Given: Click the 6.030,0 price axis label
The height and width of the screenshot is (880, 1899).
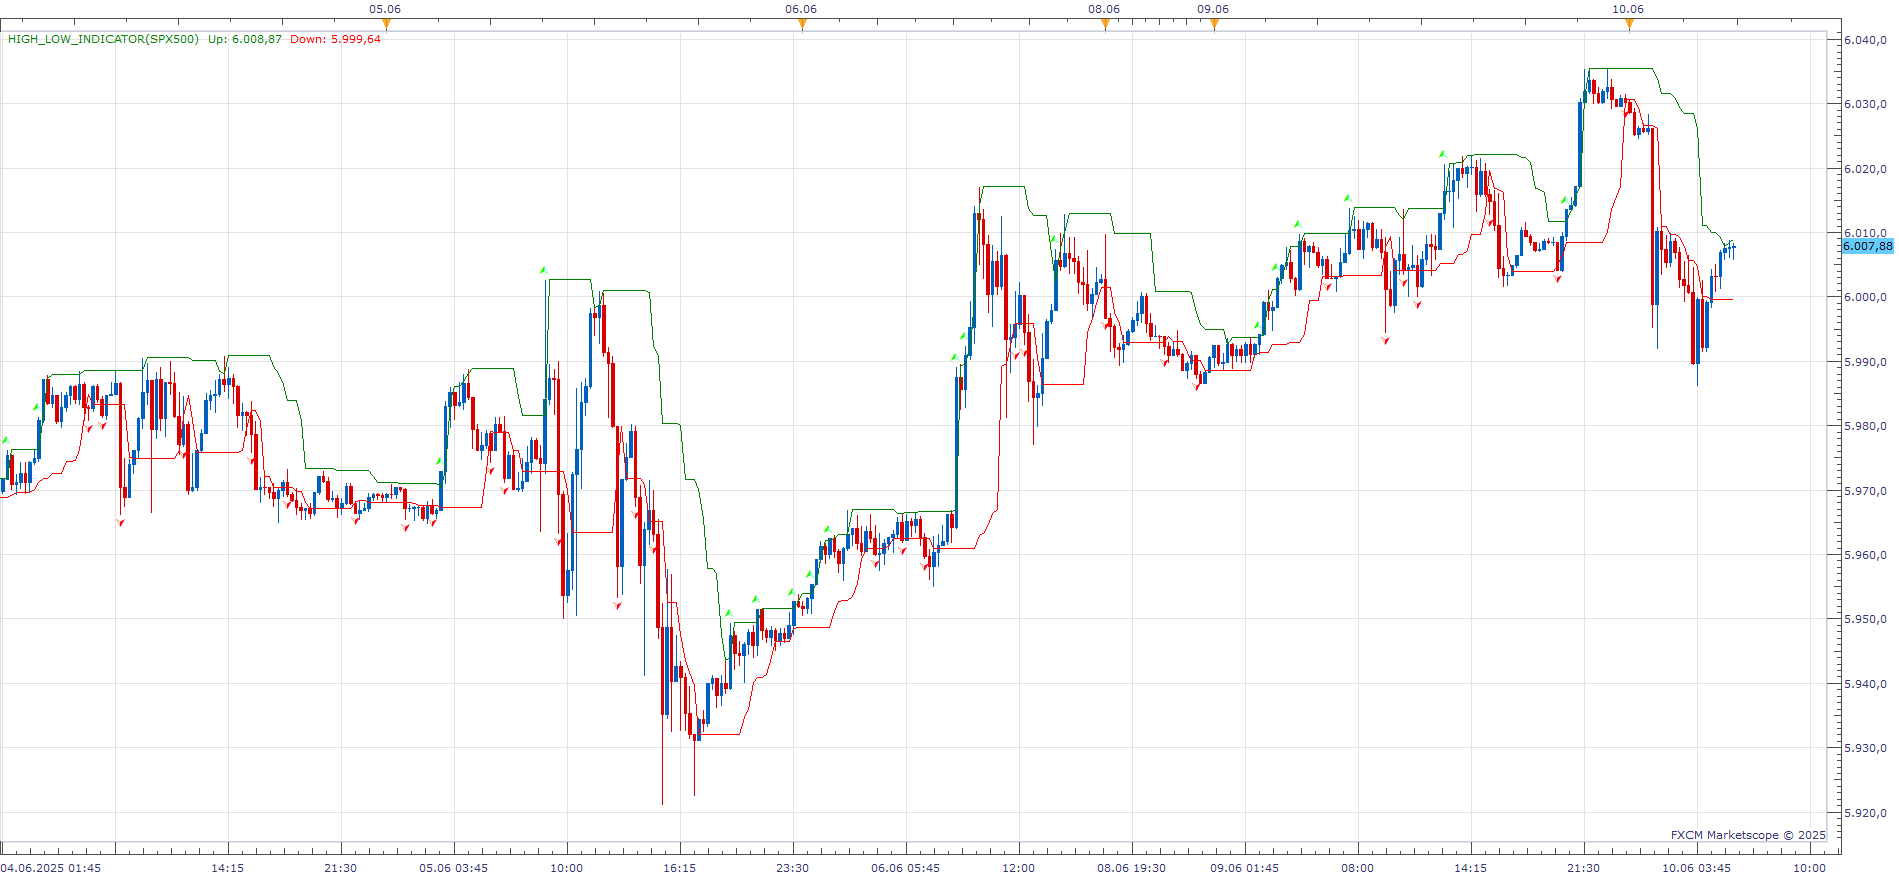Looking at the screenshot, I should 1865,104.
